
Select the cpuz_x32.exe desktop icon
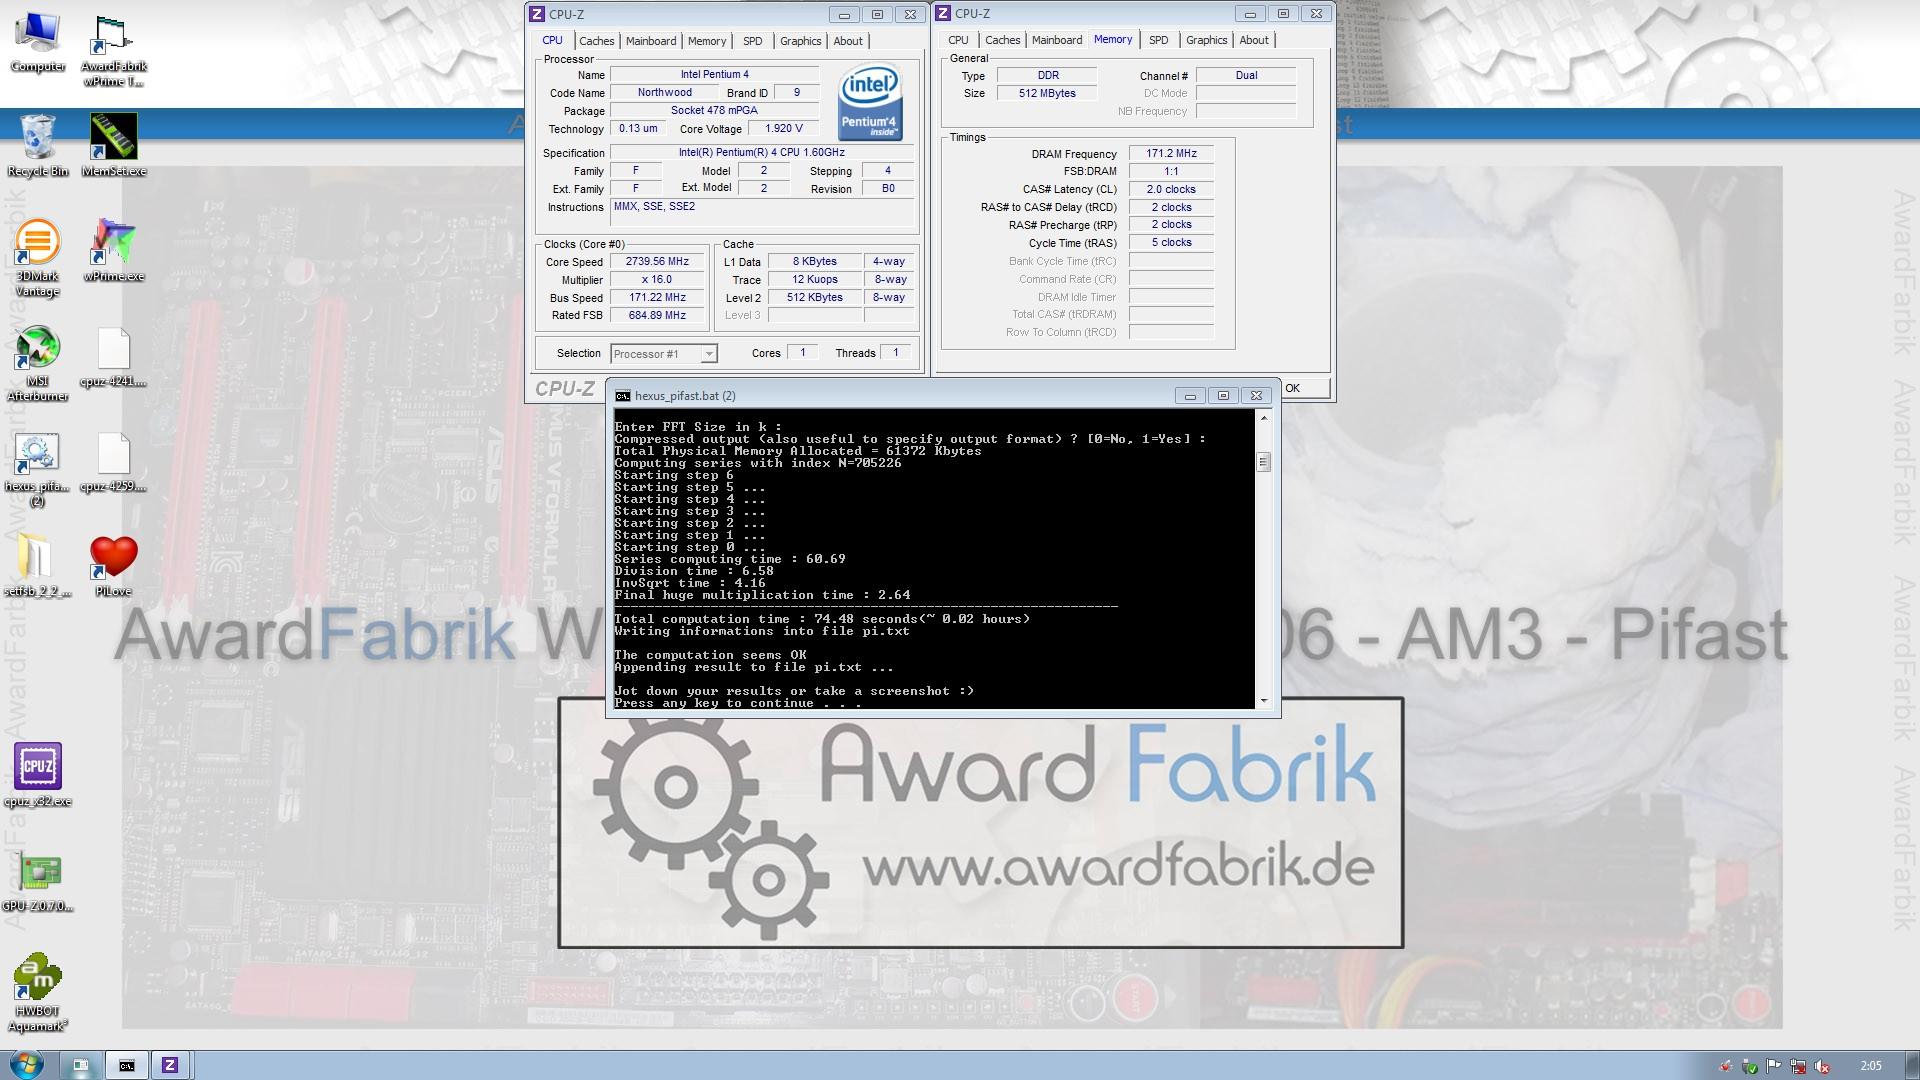pos(38,776)
